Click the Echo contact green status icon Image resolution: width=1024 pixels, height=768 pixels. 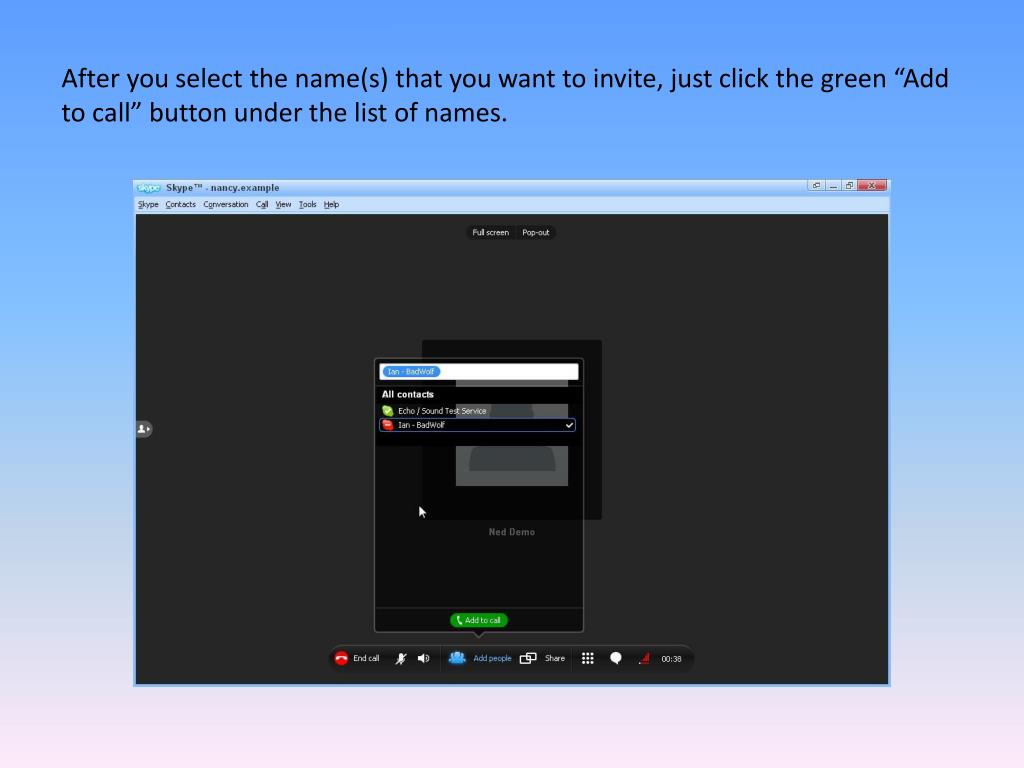point(388,411)
